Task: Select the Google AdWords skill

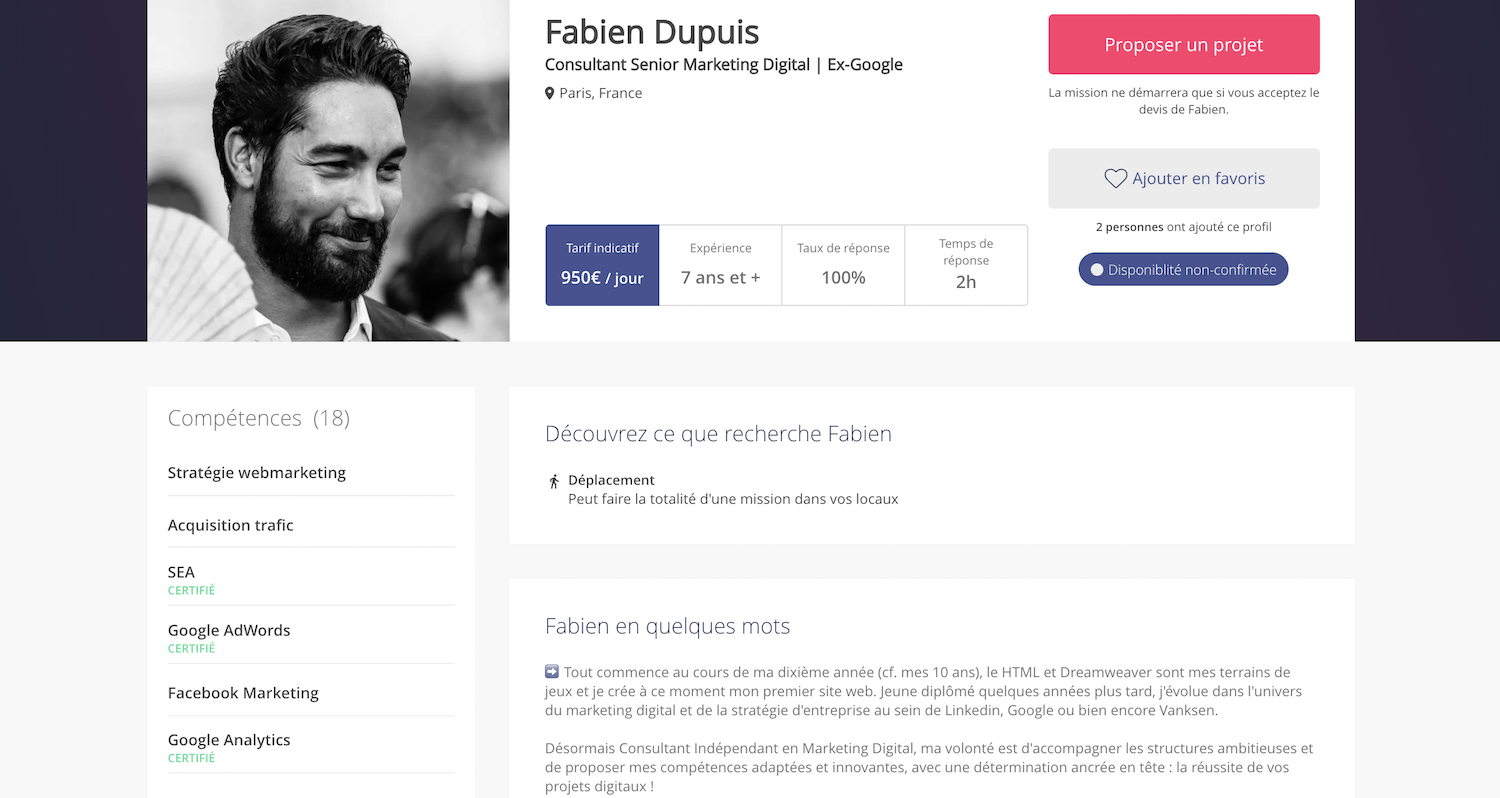Action: (x=229, y=630)
